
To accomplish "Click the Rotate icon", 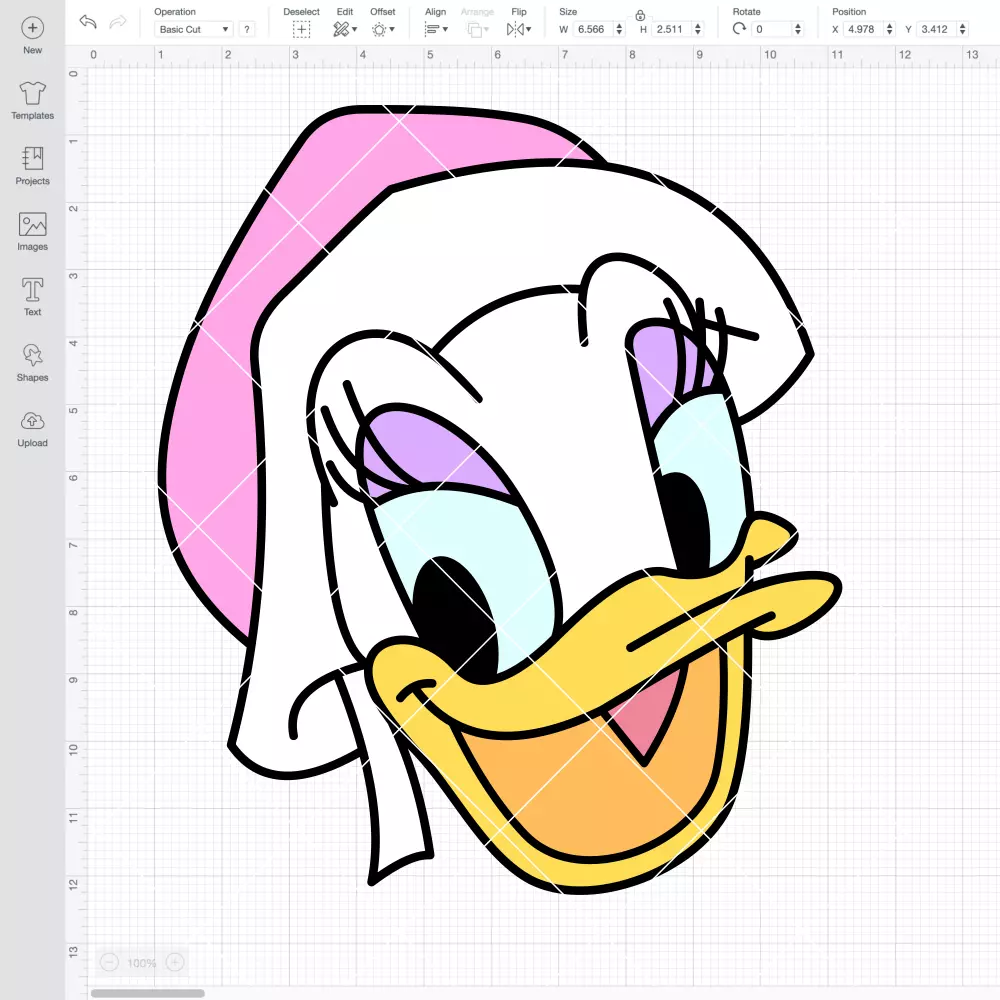I will 739,29.
